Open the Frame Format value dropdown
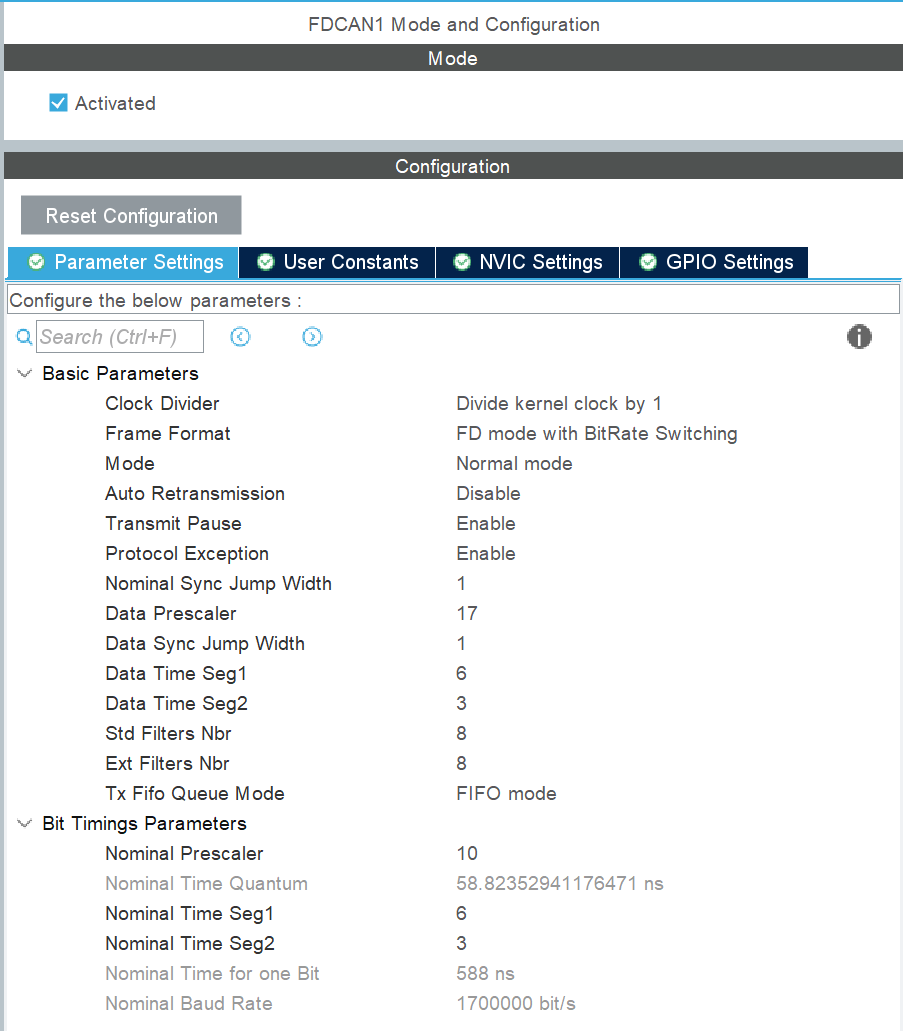Screen dimensions: 903x1031 596,433
